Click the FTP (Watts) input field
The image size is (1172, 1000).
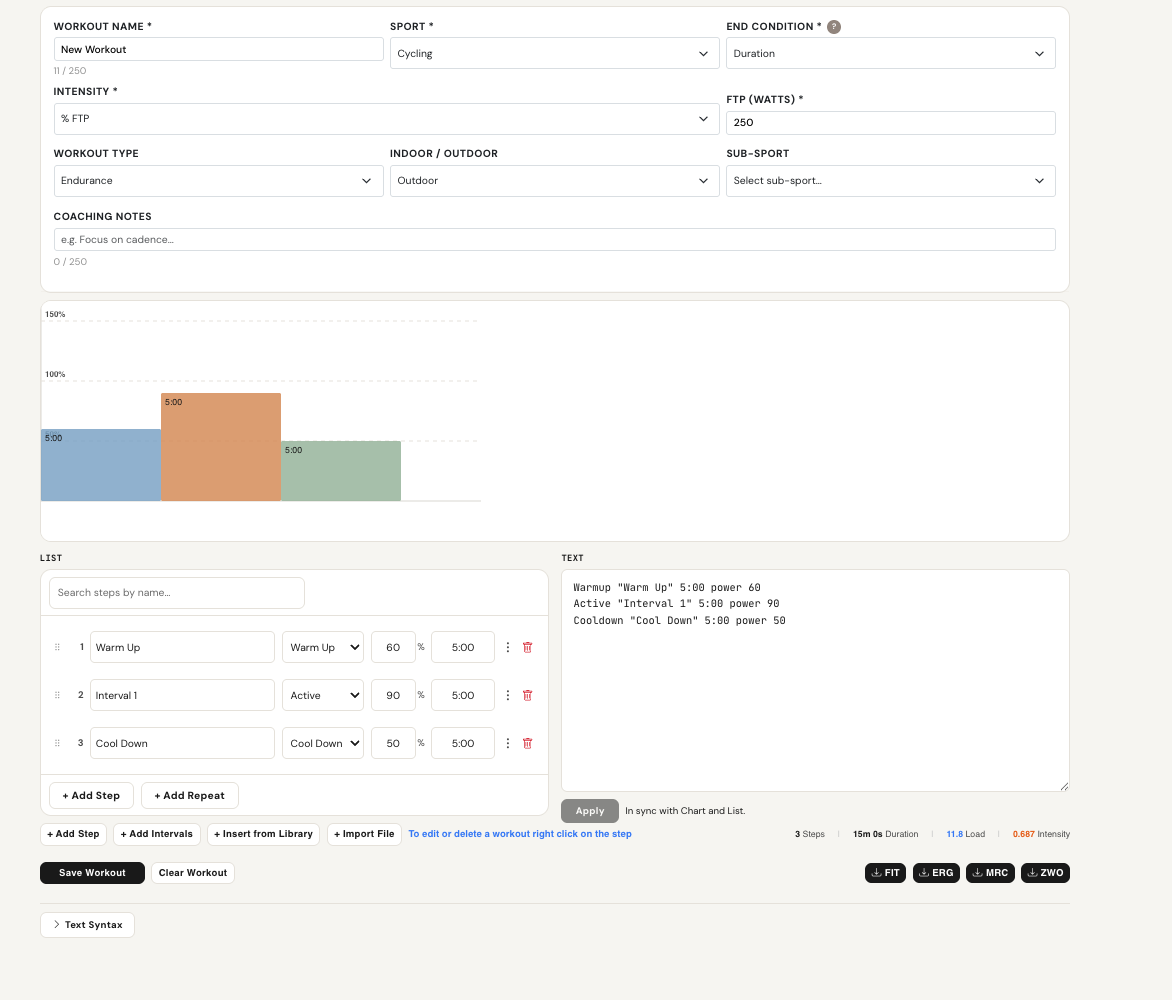(891, 123)
